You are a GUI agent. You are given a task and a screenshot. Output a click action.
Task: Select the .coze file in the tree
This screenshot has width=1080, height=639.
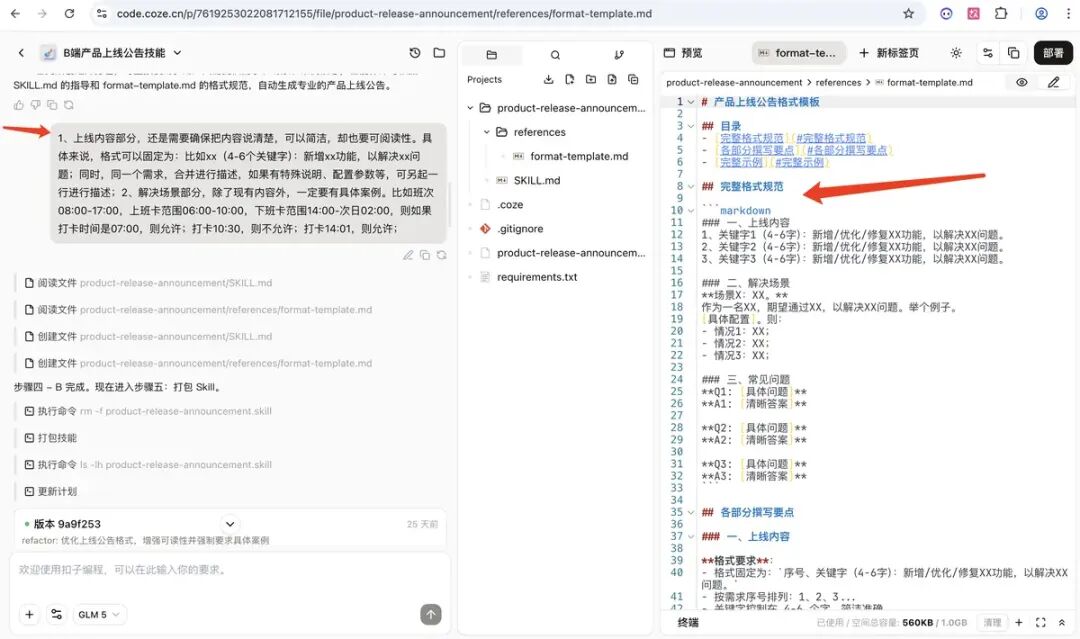point(510,205)
